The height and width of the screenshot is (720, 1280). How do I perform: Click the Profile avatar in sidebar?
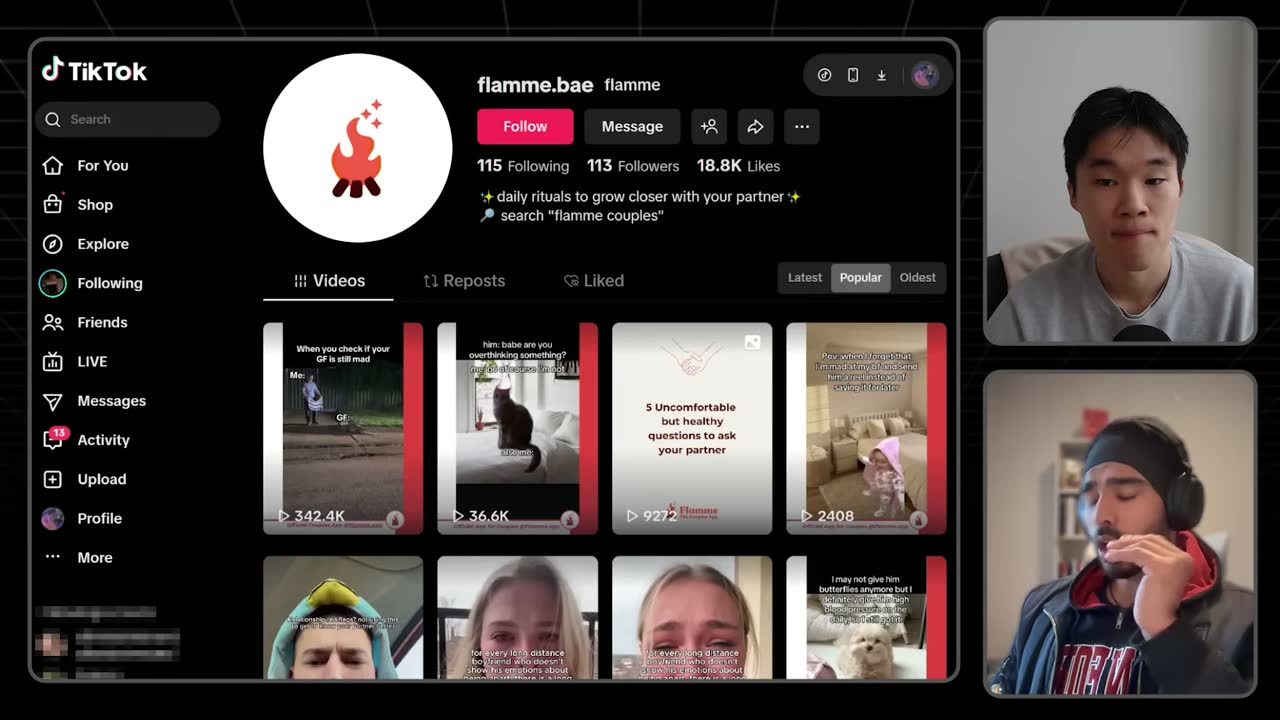point(53,518)
